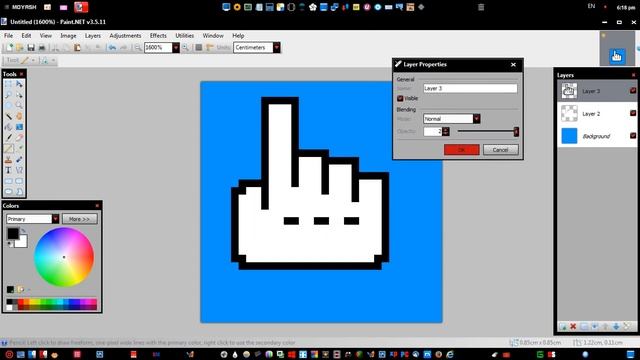This screenshot has width=640, height=360.
Task: Open the Normal blending mode dropdown
Action: click(x=476, y=119)
